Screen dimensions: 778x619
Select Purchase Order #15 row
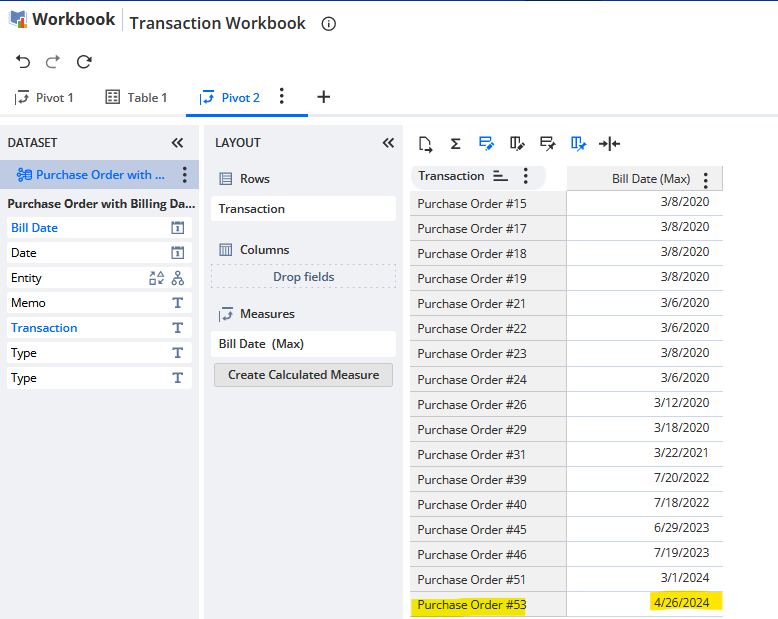point(488,203)
